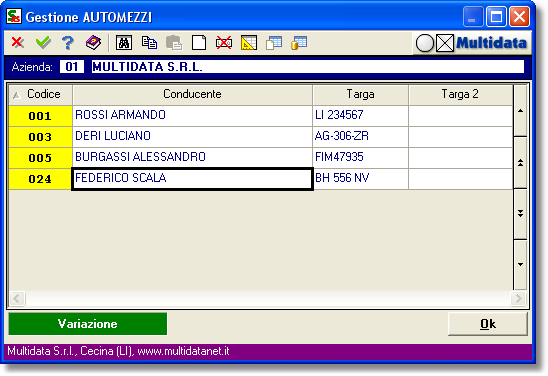Viewport: 548px width, 376px height.
Task: Click the Variazione green button
Action: pos(88,324)
